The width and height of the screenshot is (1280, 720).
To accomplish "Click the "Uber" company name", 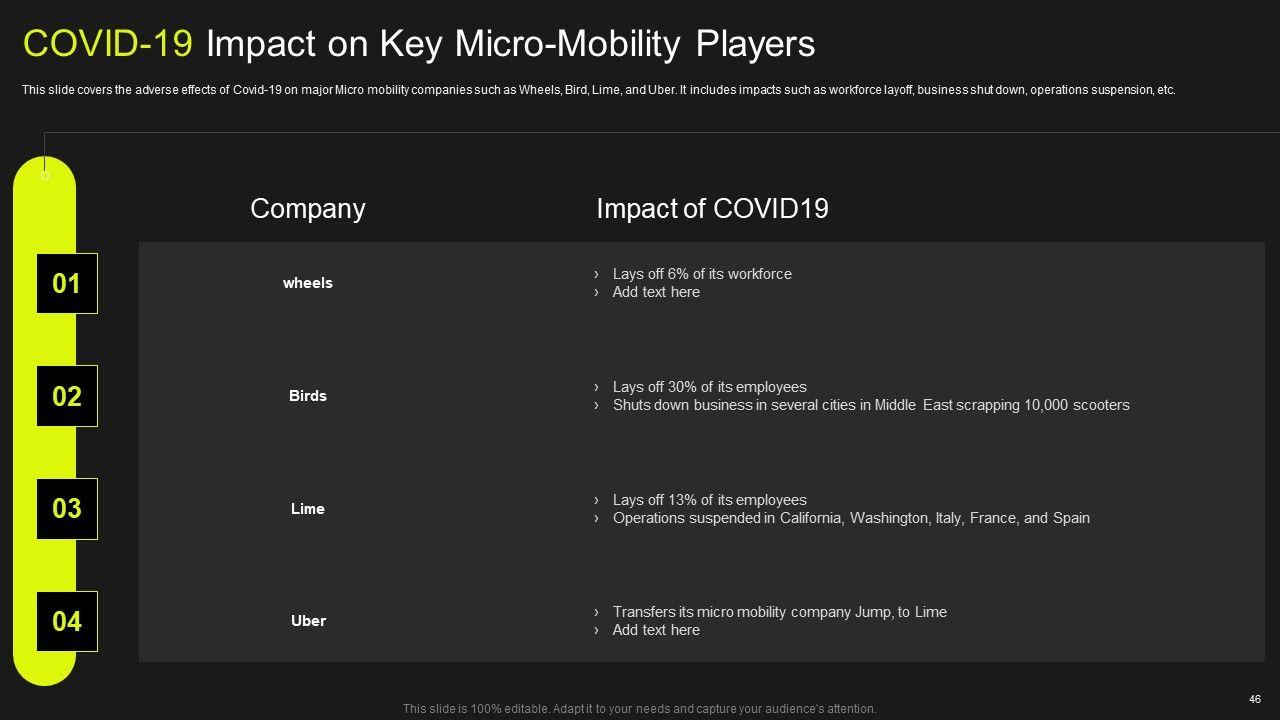I will (307, 621).
